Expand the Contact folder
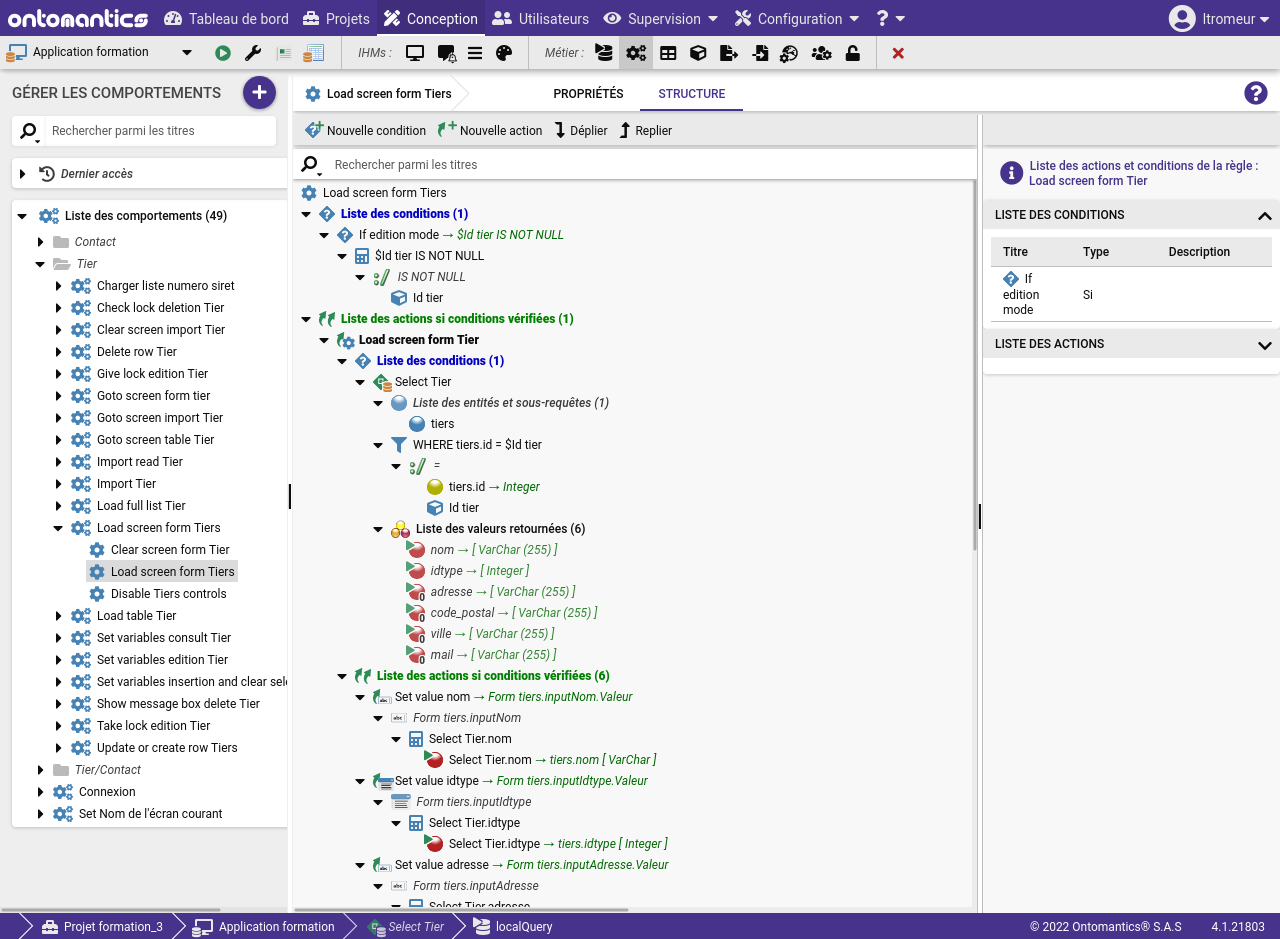Viewport: 1280px width, 939px height. pos(41,242)
